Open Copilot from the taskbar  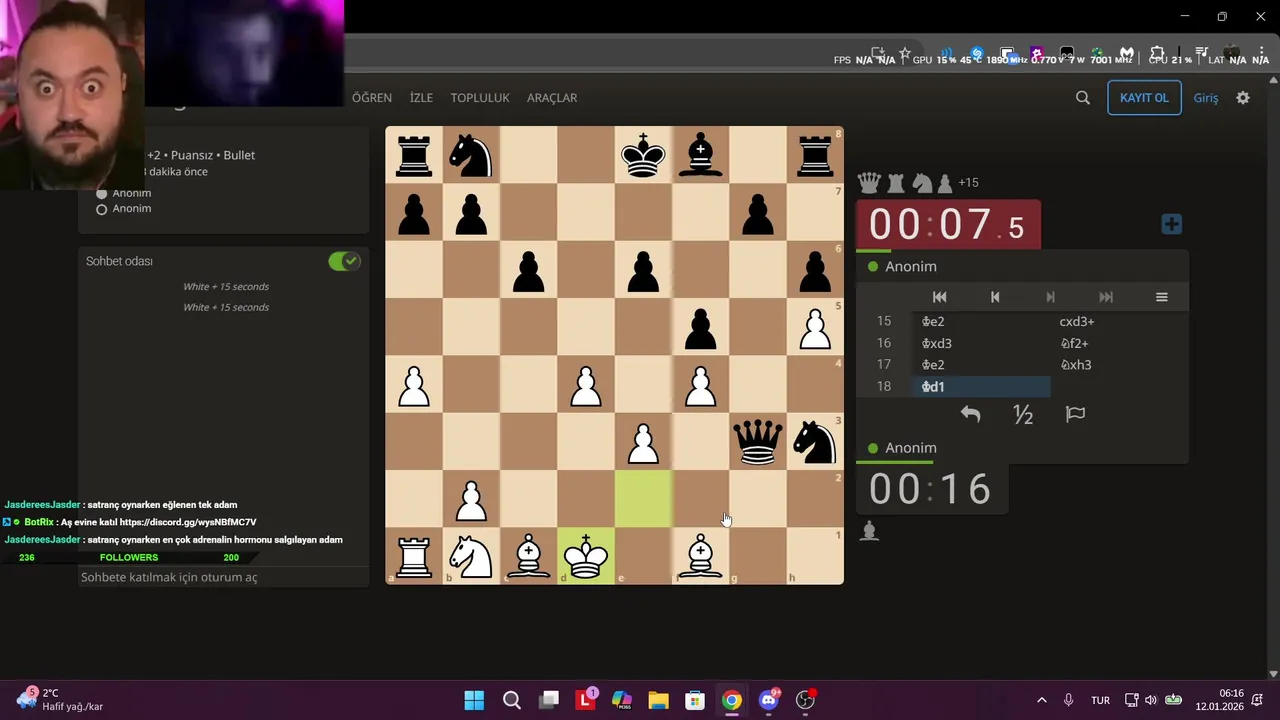pos(622,700)
